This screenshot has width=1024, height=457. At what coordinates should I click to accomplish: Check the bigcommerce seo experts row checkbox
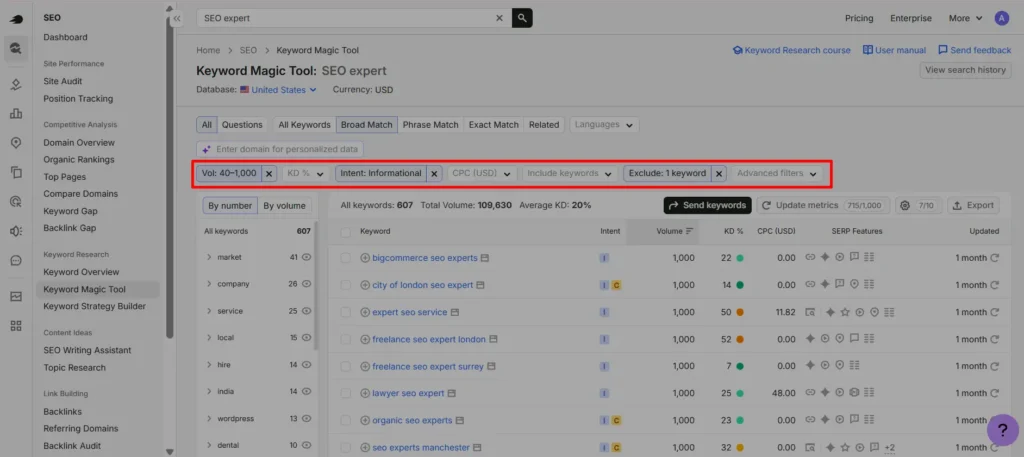pyautogui.click(x=345, y=258)
